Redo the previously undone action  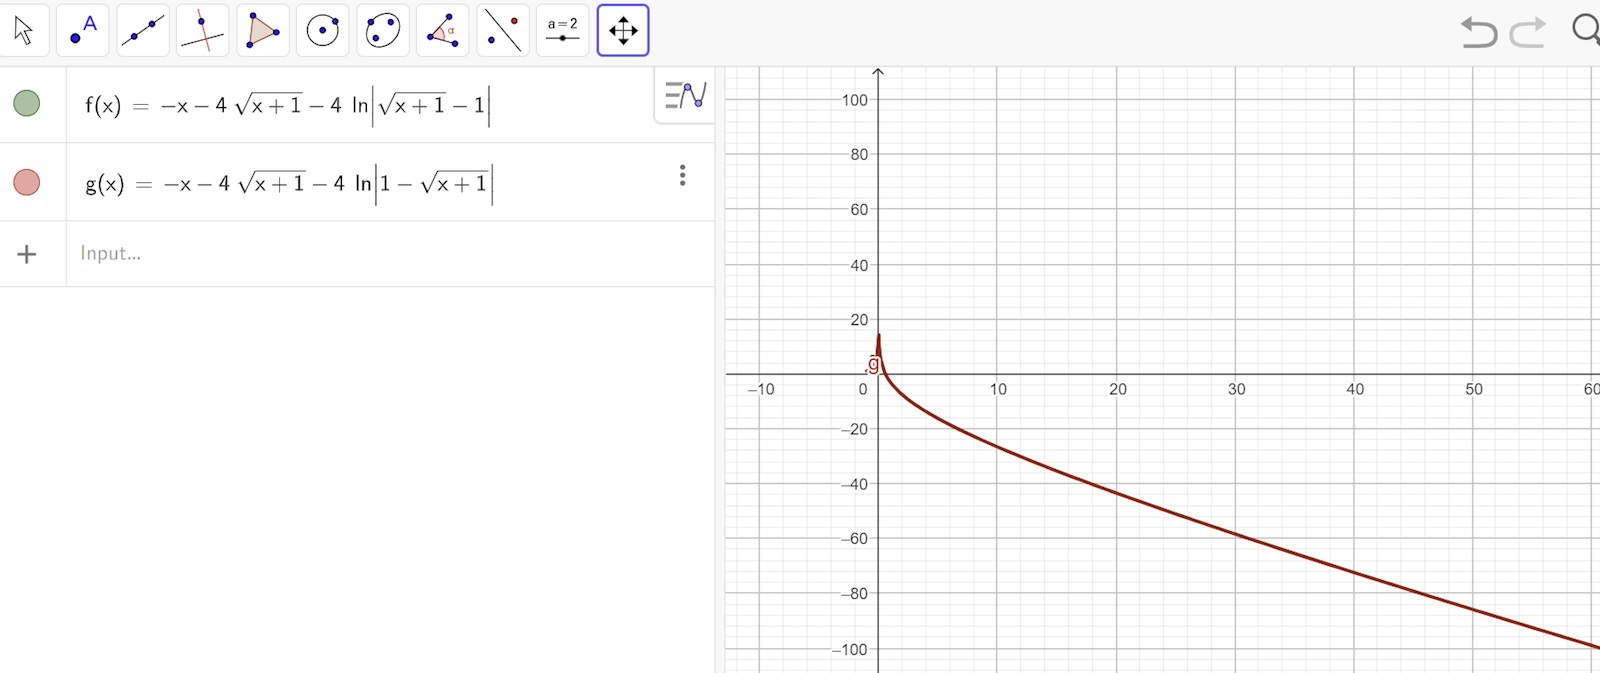pos(1528,31)
